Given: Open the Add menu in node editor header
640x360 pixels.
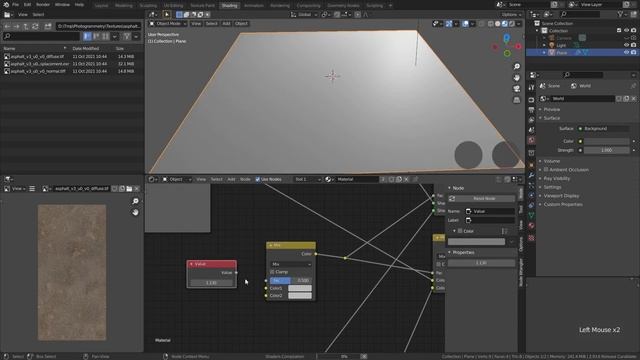Looking at the screenshot, I should pos(231,179).
